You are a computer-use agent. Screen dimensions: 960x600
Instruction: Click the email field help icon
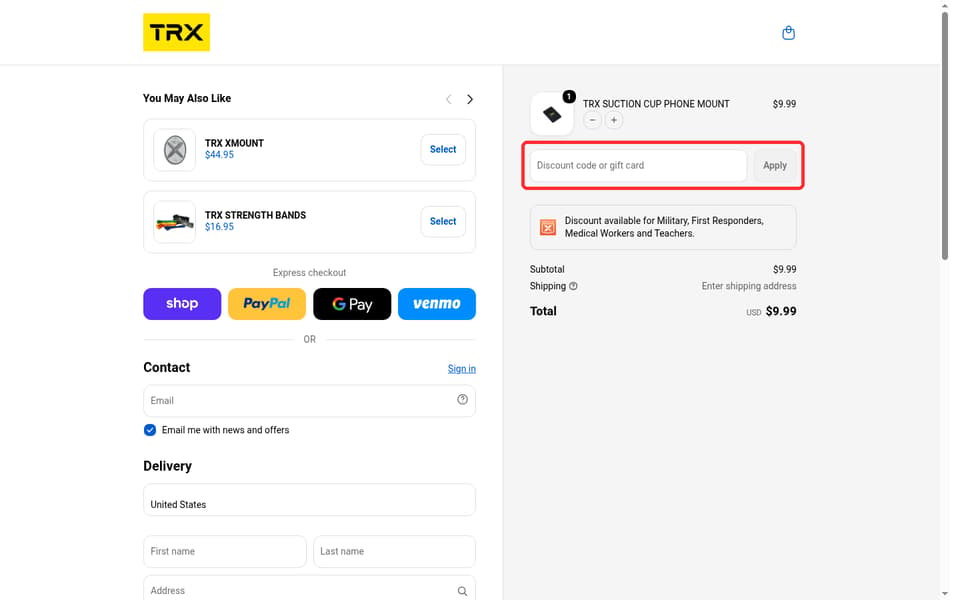pyautogui.click(x=462, y=399)
